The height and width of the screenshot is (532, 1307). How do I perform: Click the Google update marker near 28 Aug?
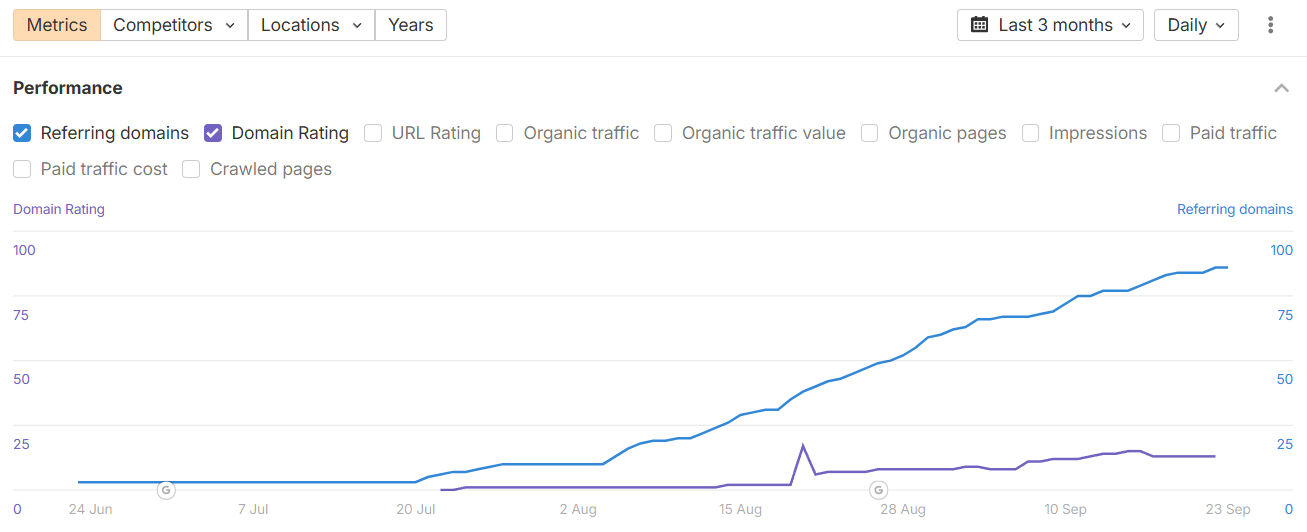pos(878,490)
